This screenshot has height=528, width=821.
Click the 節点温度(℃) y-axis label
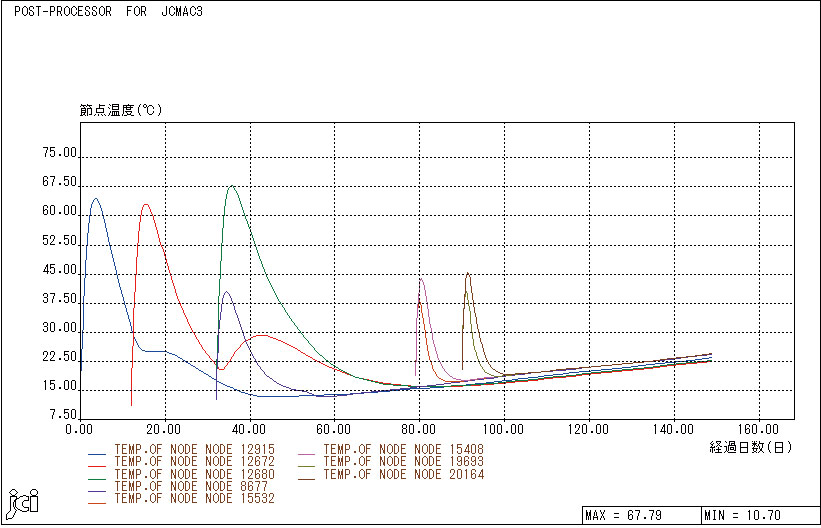coord(121,110)
